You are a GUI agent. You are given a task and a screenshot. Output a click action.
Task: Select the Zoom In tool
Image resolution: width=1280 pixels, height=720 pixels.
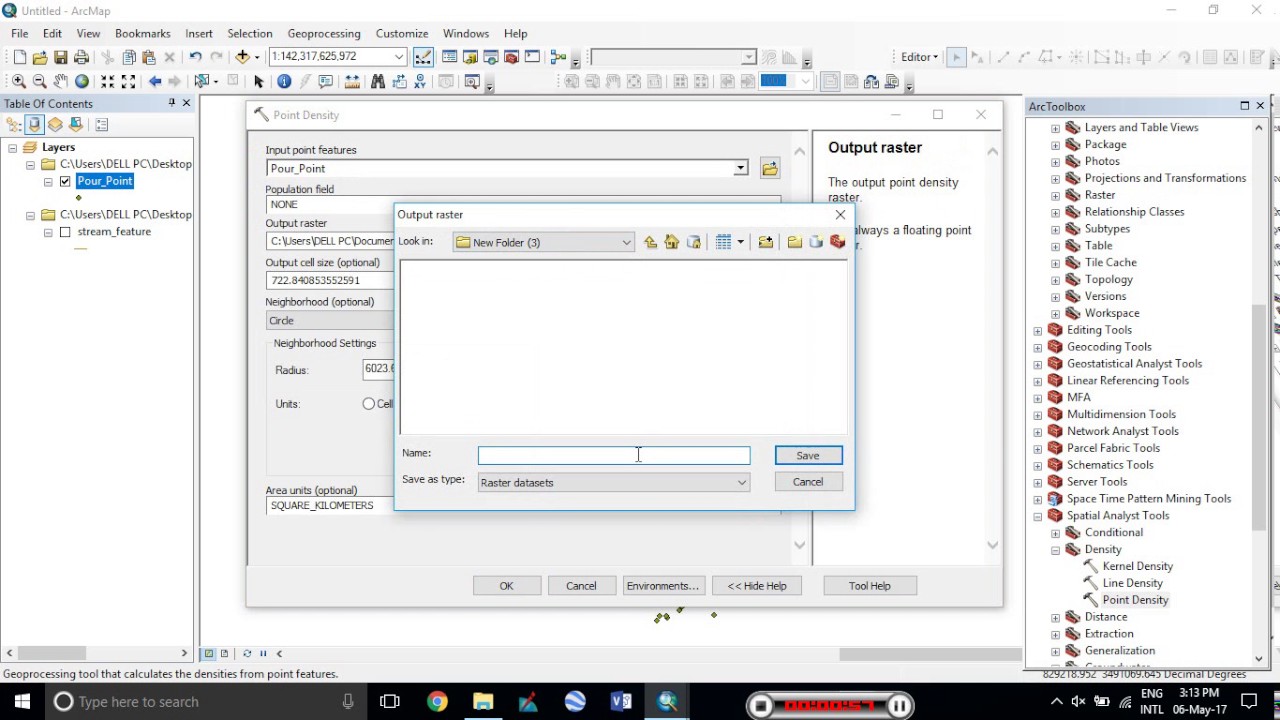pyautogui.click(x=19, y=82)
